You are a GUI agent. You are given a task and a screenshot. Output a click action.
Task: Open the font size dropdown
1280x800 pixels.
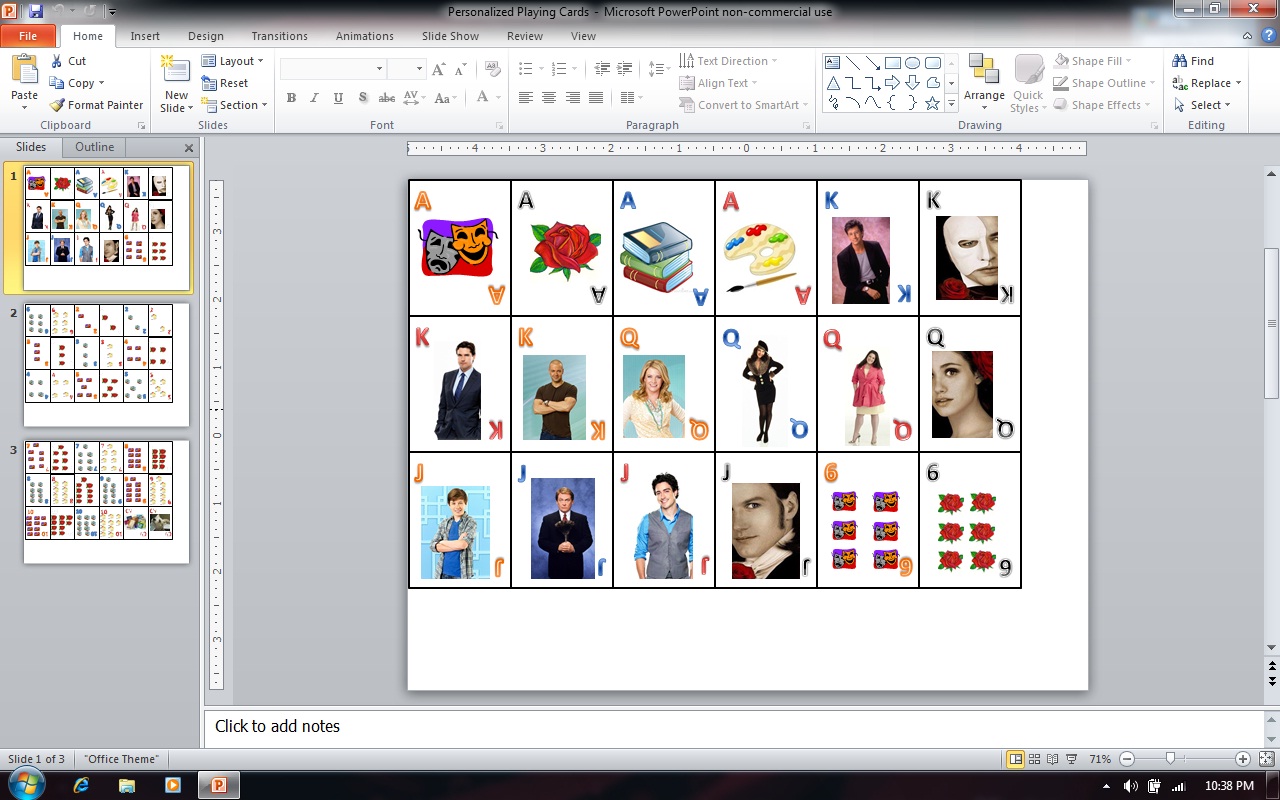[x=420, y=69]
